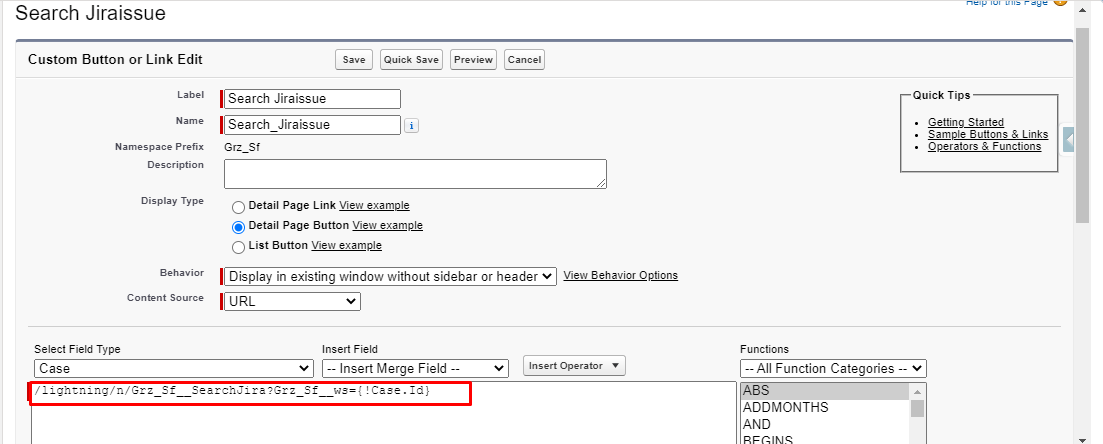This screenshot has height=444, width=1103.
Task: Open View example for List Button
Action: 347,246
